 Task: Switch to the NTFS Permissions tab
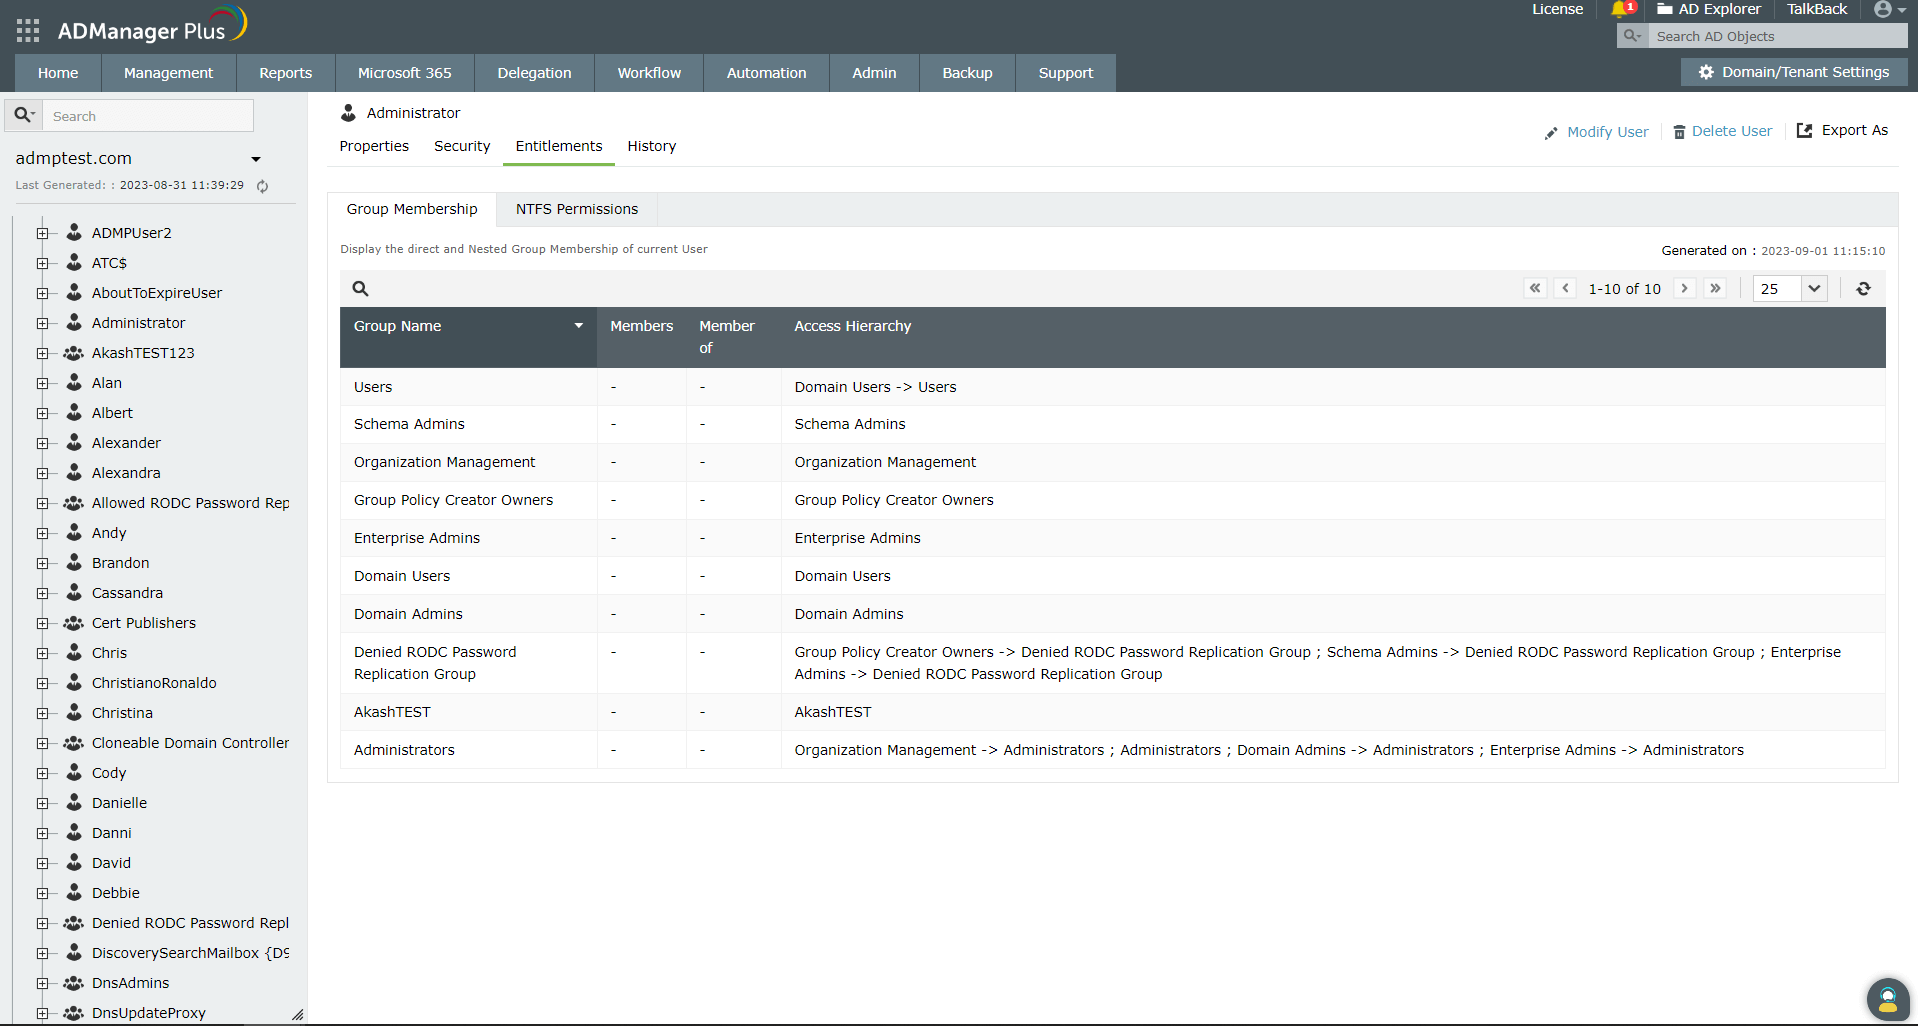pos(576,209)
